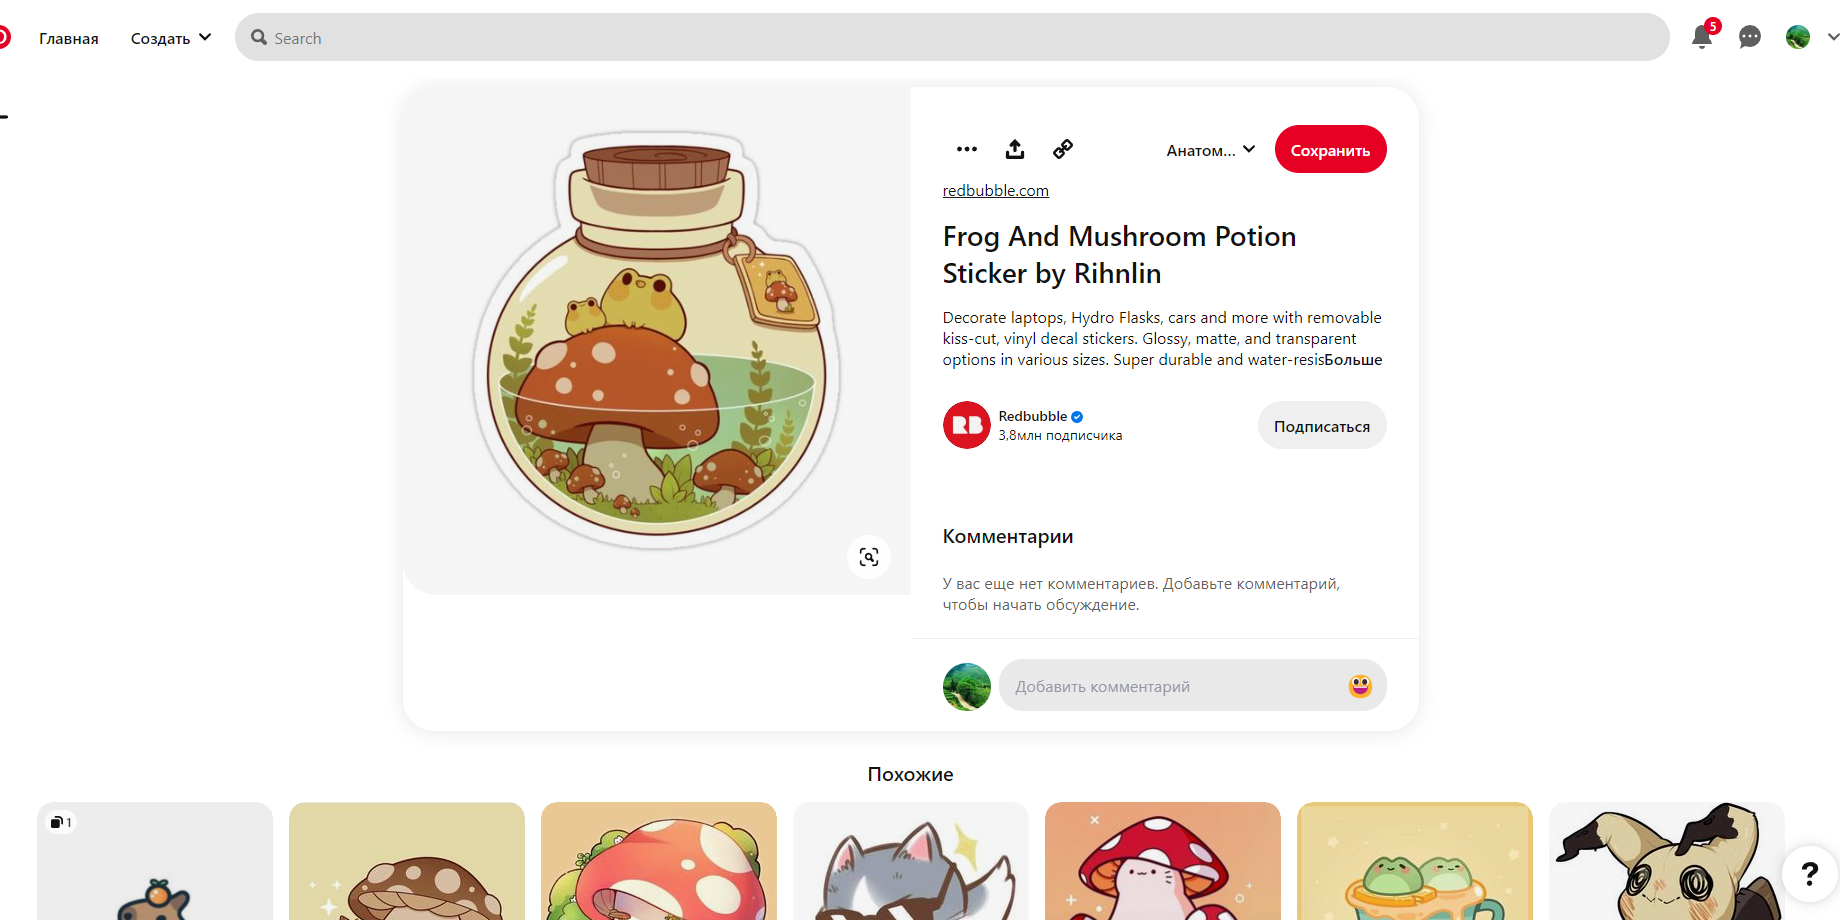1840x920 pixels.
Task: Go to Главная in the top navigation
Action: 69,38
